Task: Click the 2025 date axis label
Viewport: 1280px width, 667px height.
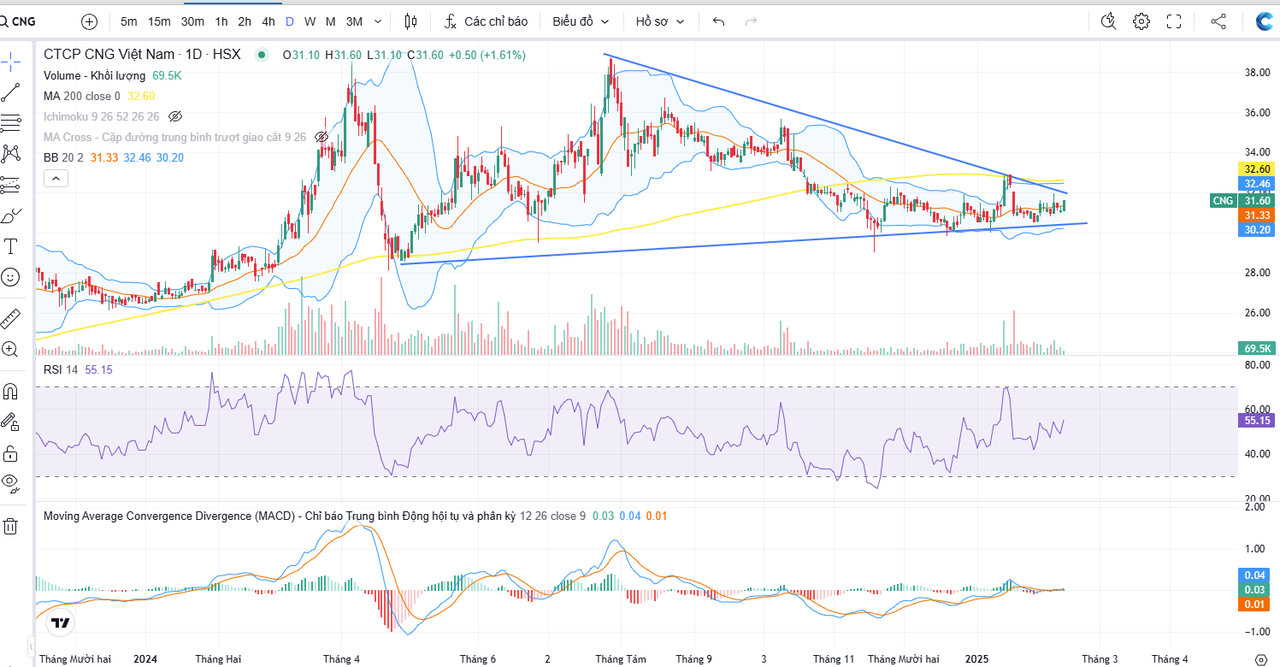Action: pyautogui.click(x=977, y=659)
